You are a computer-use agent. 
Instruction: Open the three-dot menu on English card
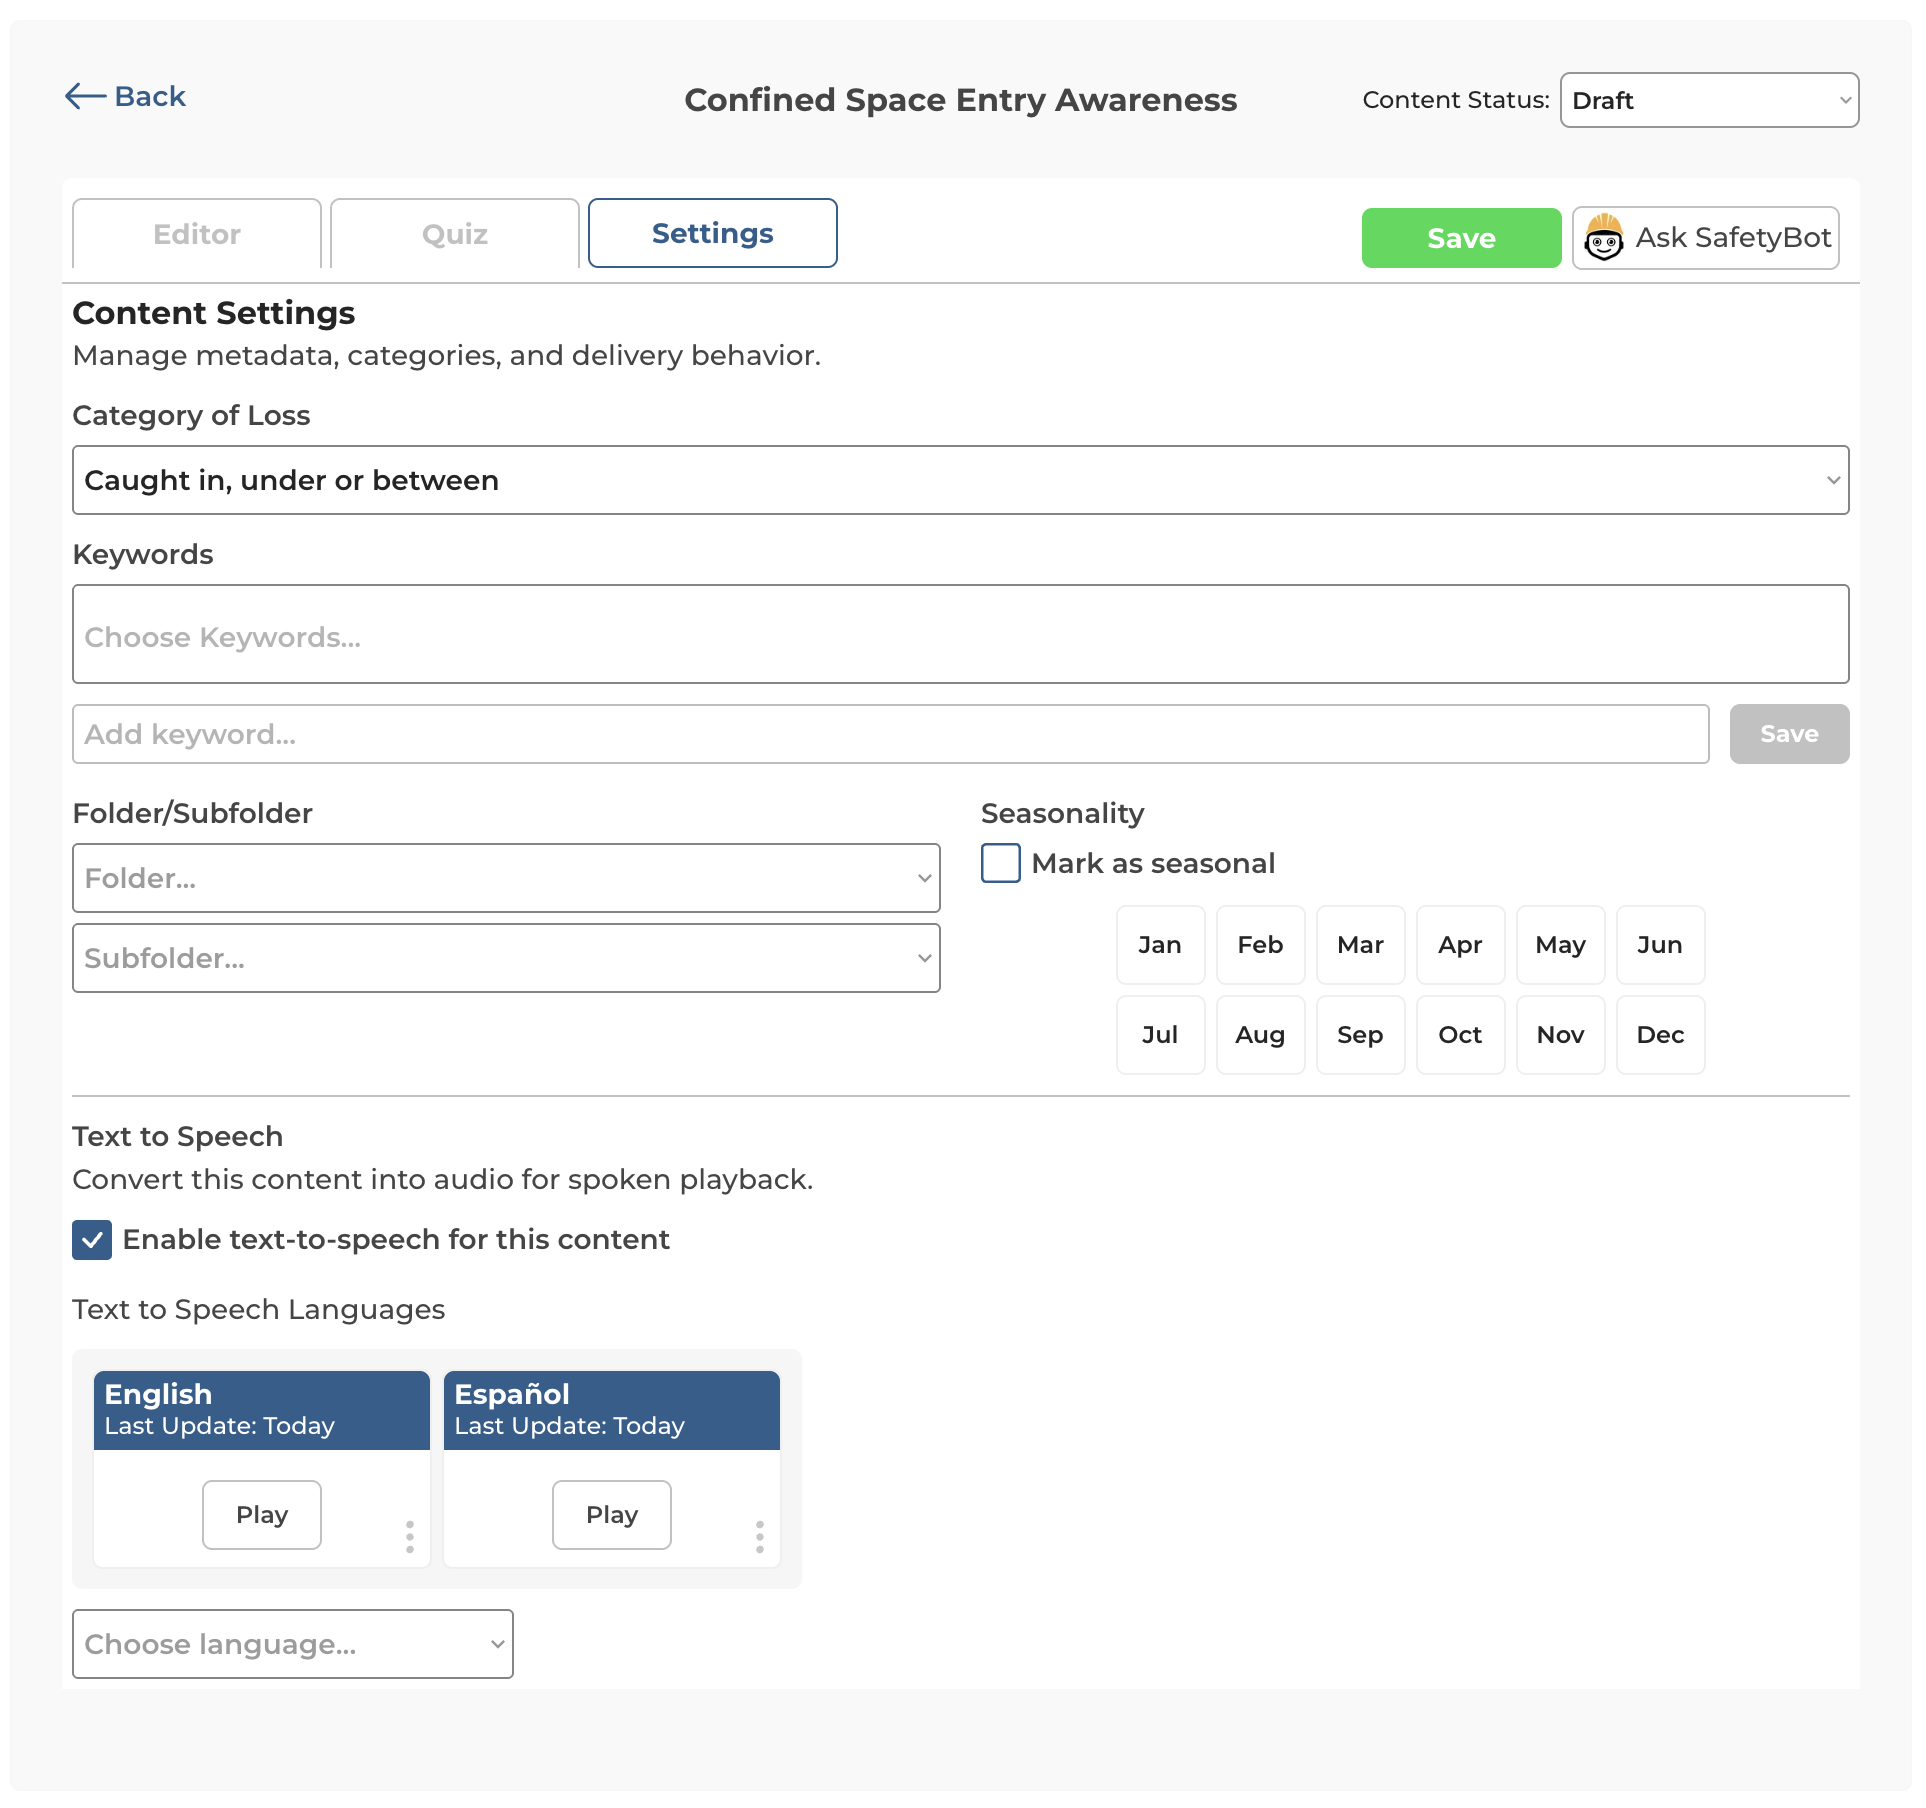coord(409,1537)
